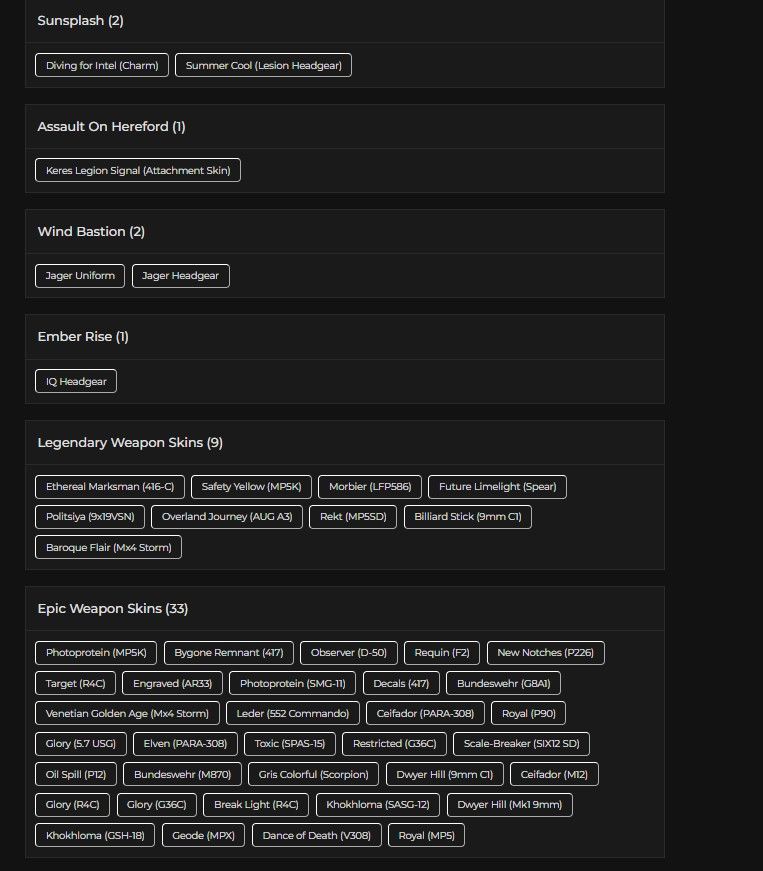The image size is (763, 871).
Task: Select Oil Spill (P12) tag
Action: [x=76, y=774]
